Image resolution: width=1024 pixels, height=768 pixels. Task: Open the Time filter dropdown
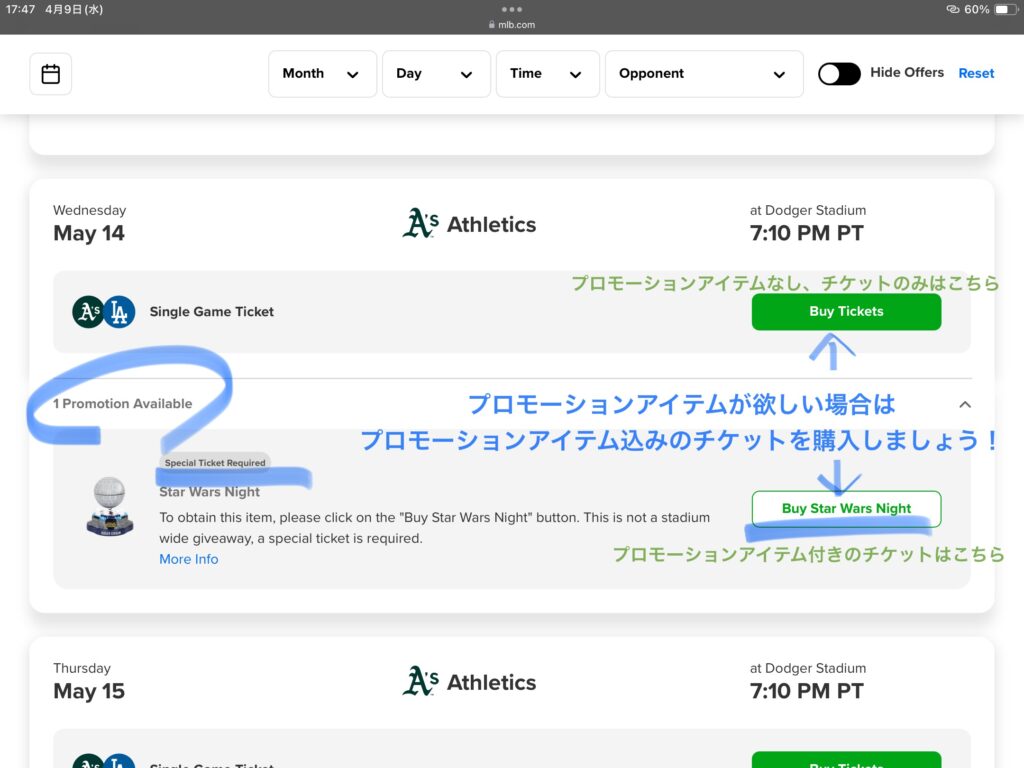coord(547,74)
